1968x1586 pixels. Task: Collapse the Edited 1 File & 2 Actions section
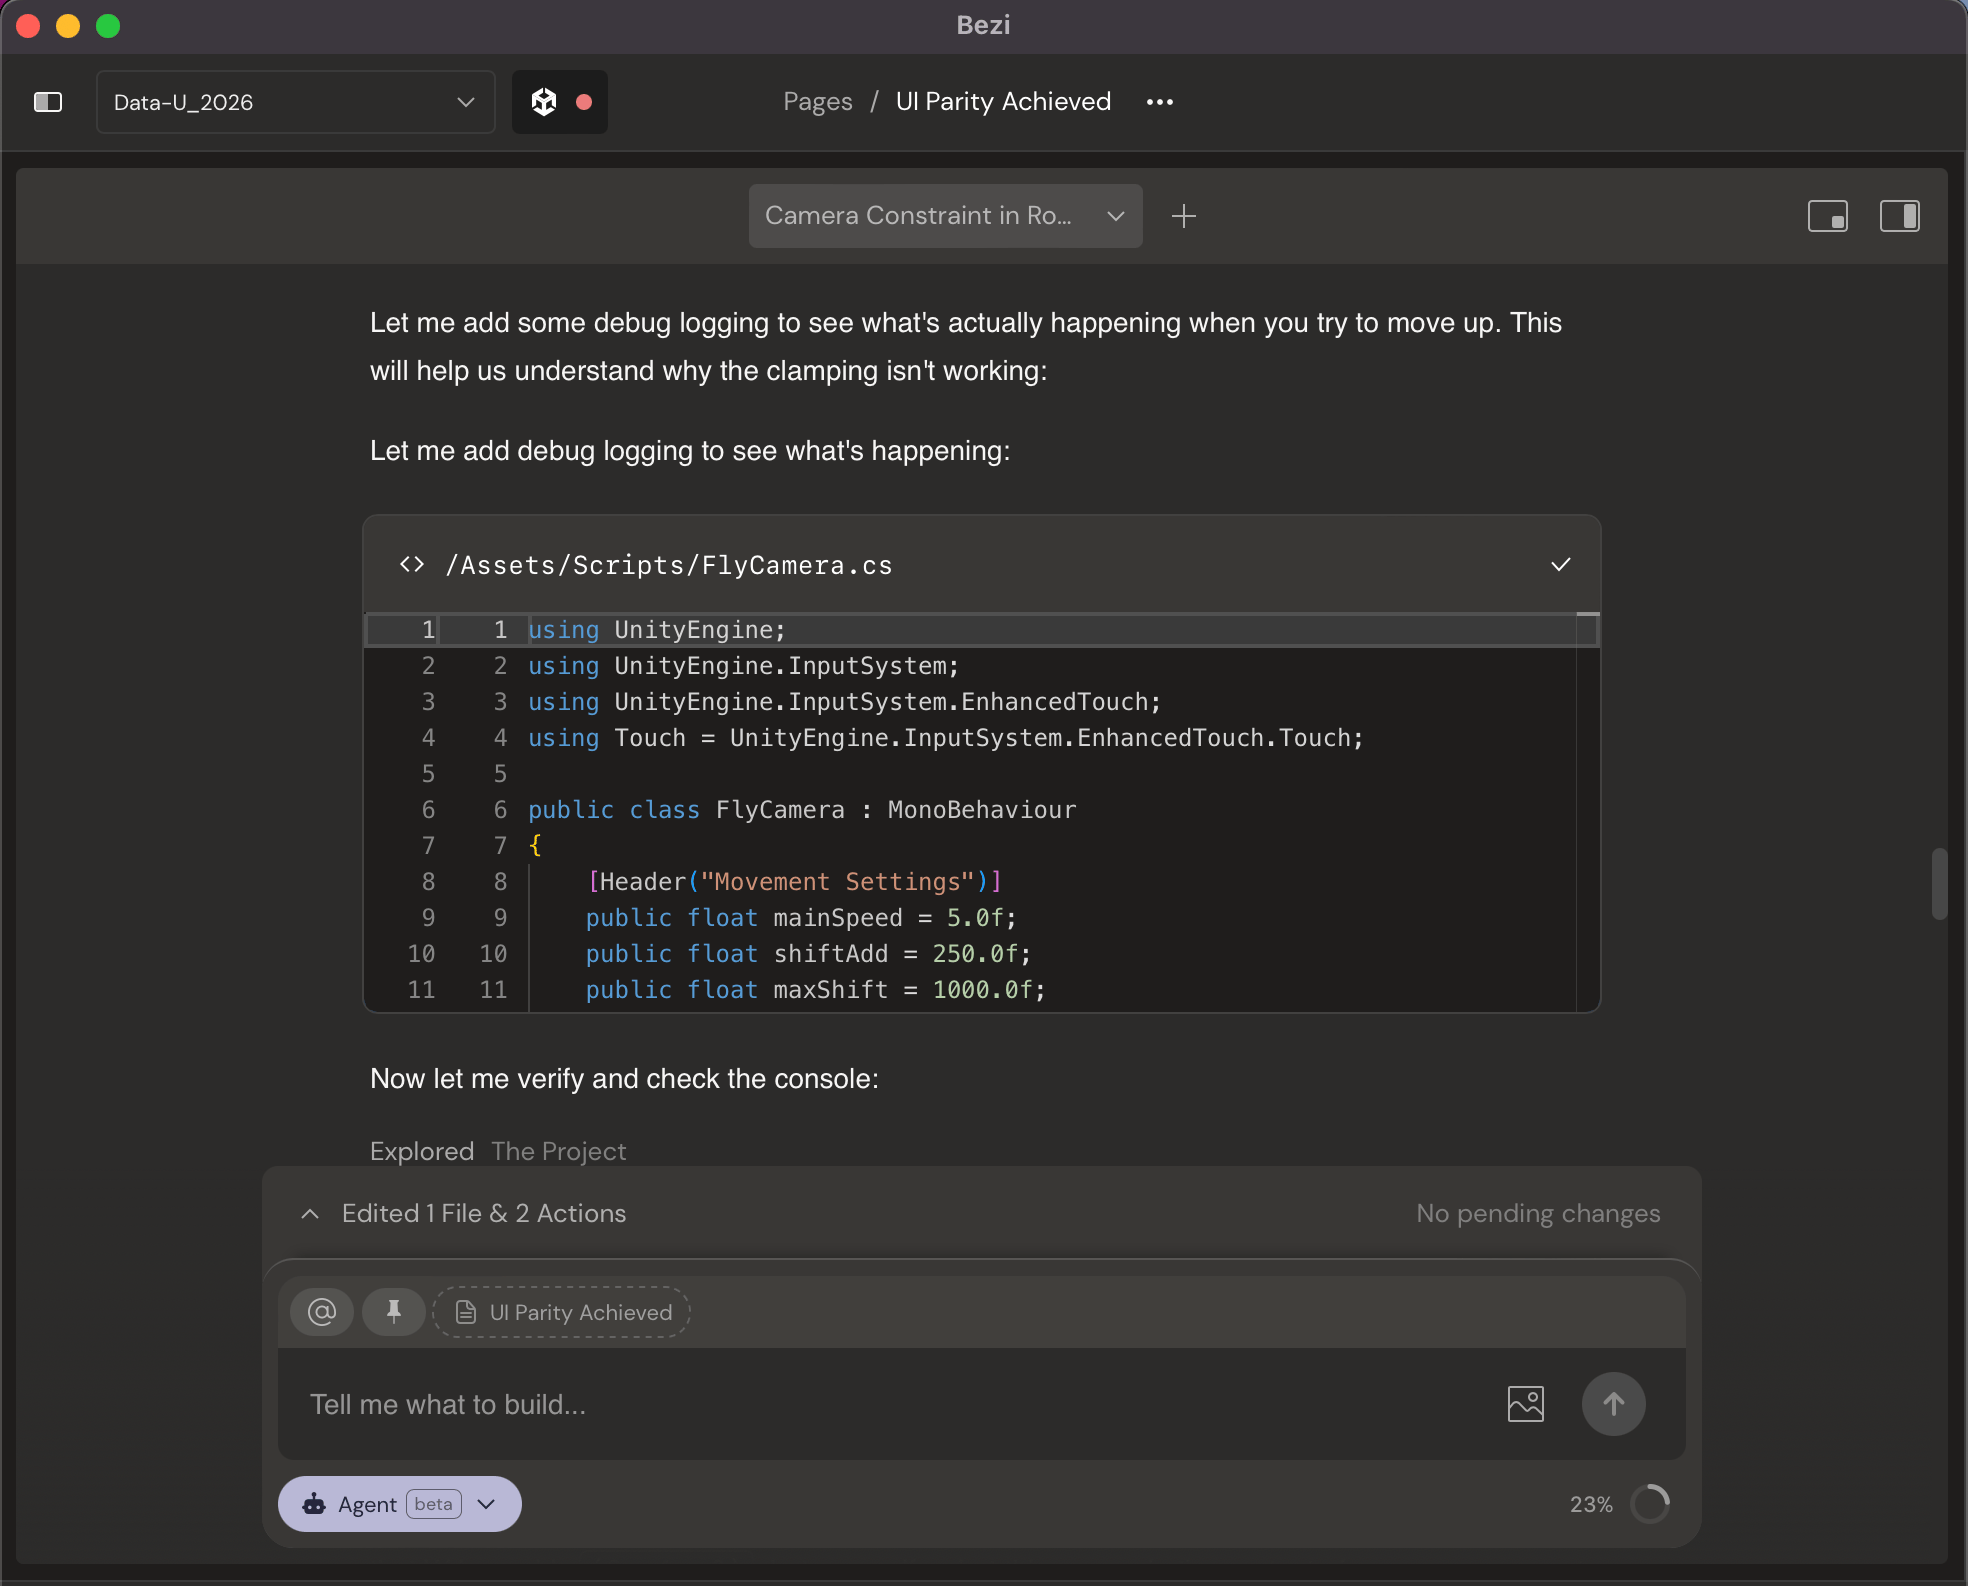(310, 1213)
